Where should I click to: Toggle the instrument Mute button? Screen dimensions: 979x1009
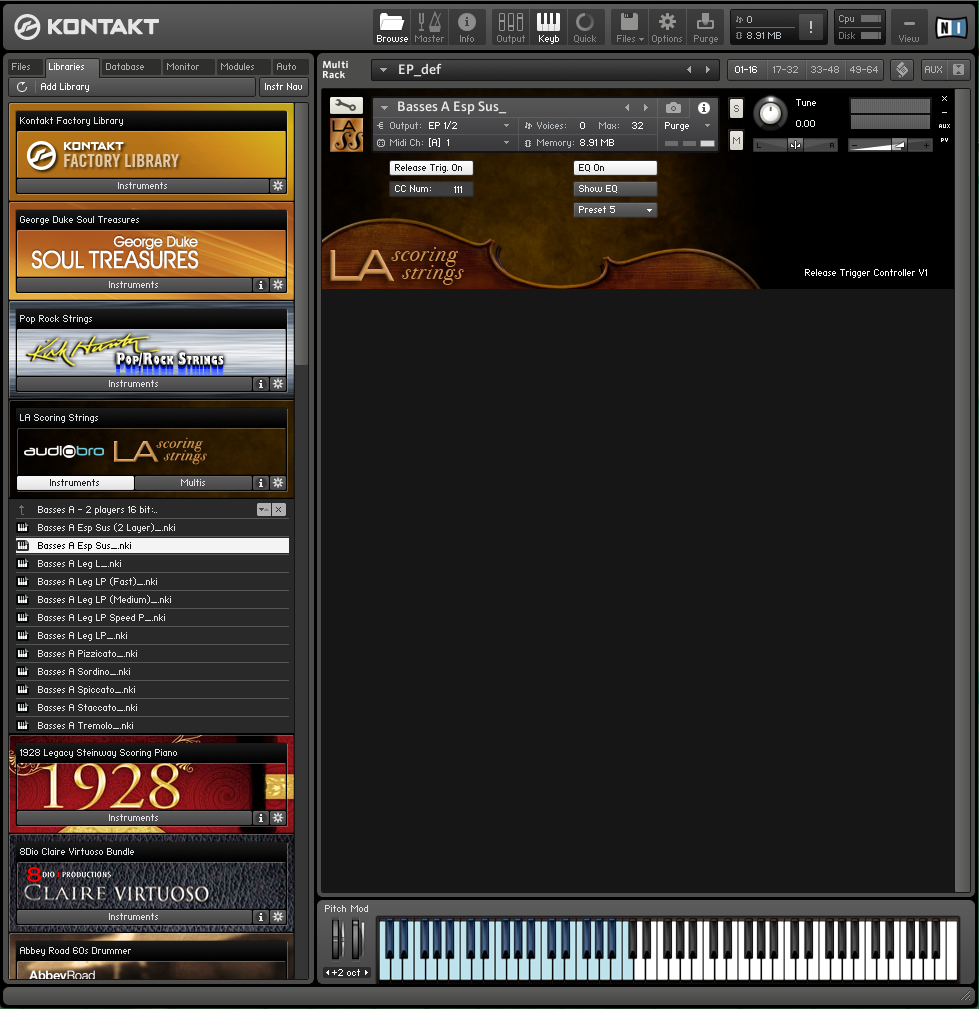coord(736,140)
